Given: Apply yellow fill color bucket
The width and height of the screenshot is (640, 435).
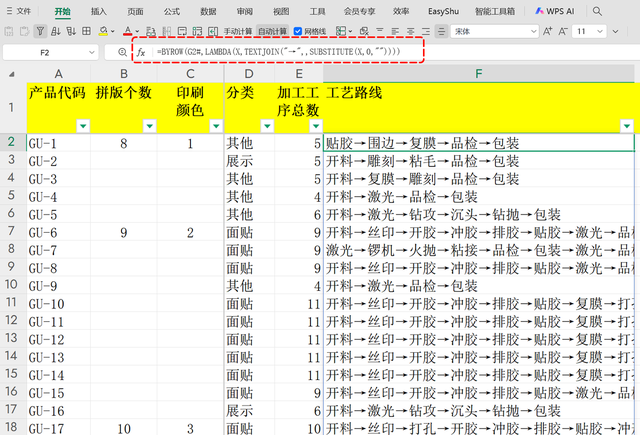Looking at the screenshot, I should pos(103,31).
